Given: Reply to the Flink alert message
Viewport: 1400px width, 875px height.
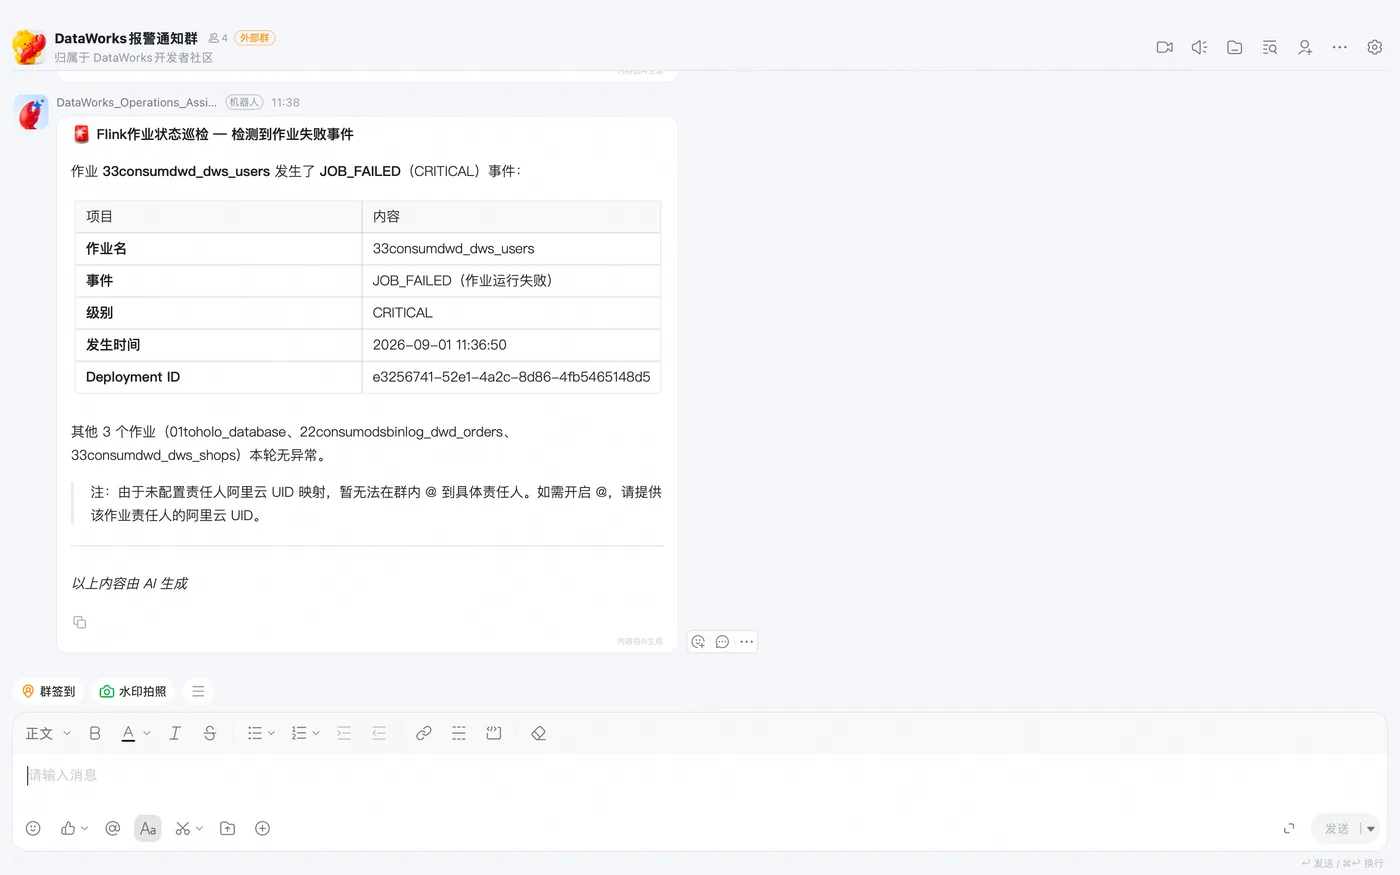Looking at the screenshot, I should [x=722, y=642].
